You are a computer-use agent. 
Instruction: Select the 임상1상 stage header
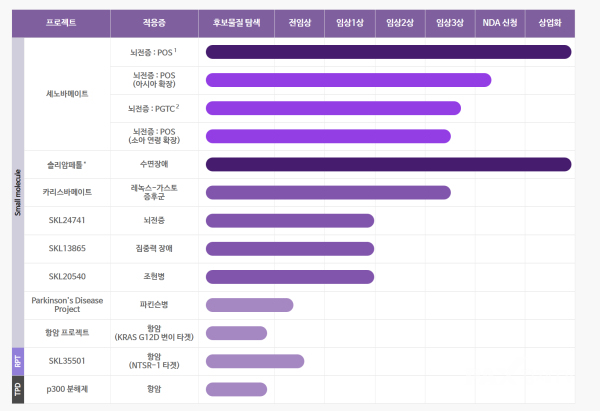350,23
